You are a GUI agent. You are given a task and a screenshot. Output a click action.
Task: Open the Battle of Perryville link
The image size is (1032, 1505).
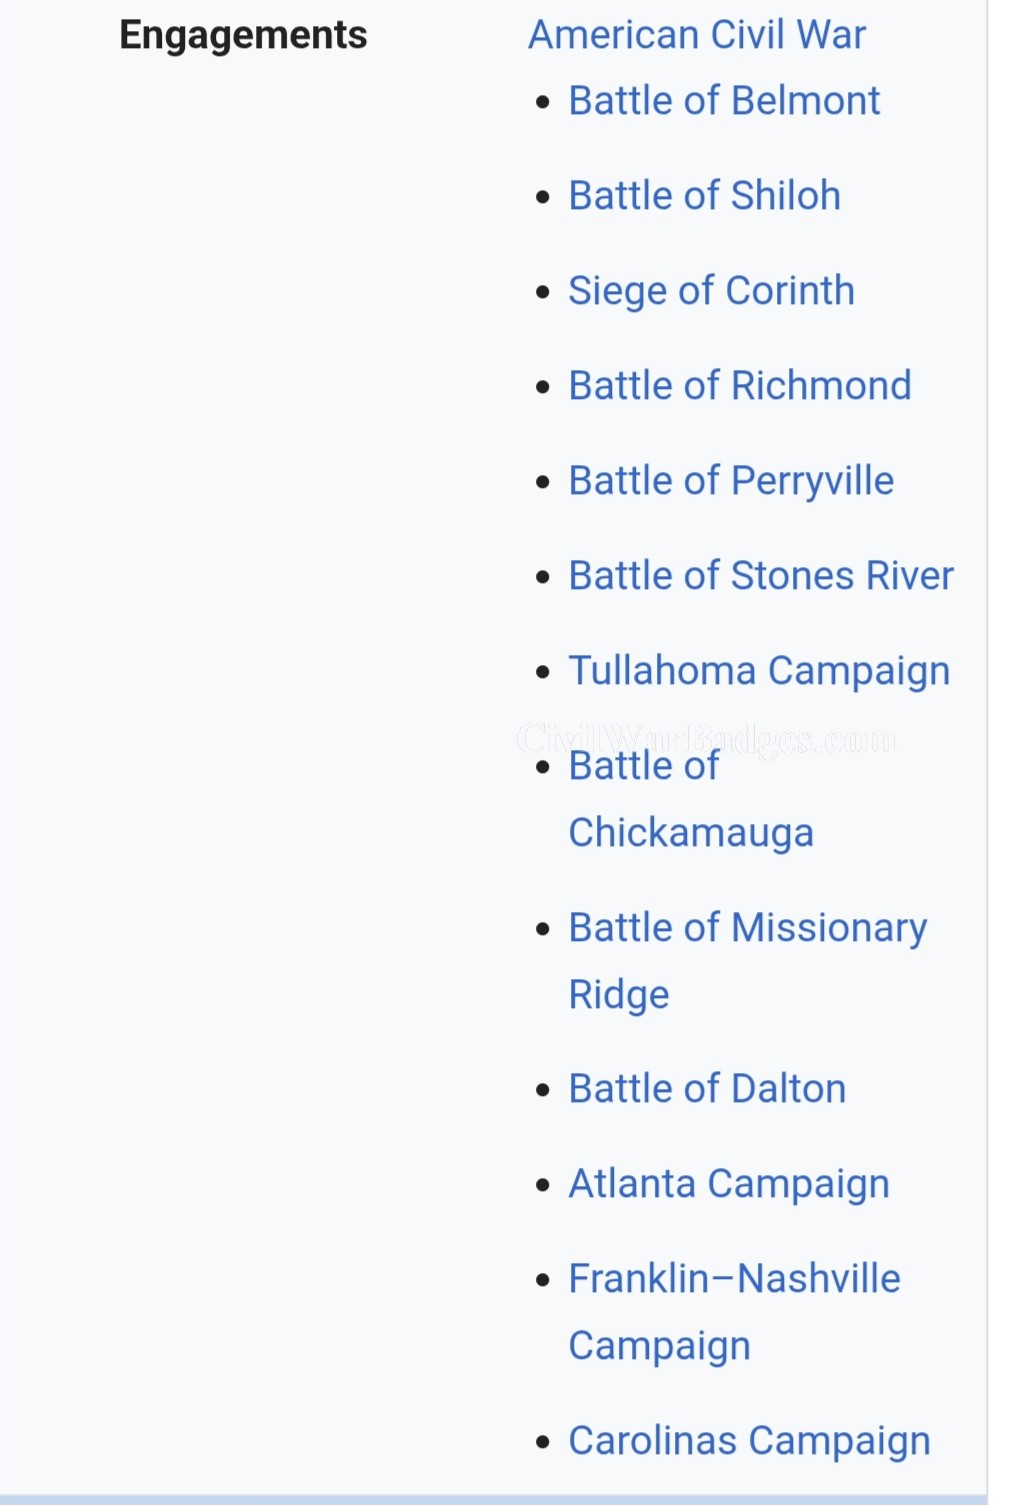tap(730, 481)
